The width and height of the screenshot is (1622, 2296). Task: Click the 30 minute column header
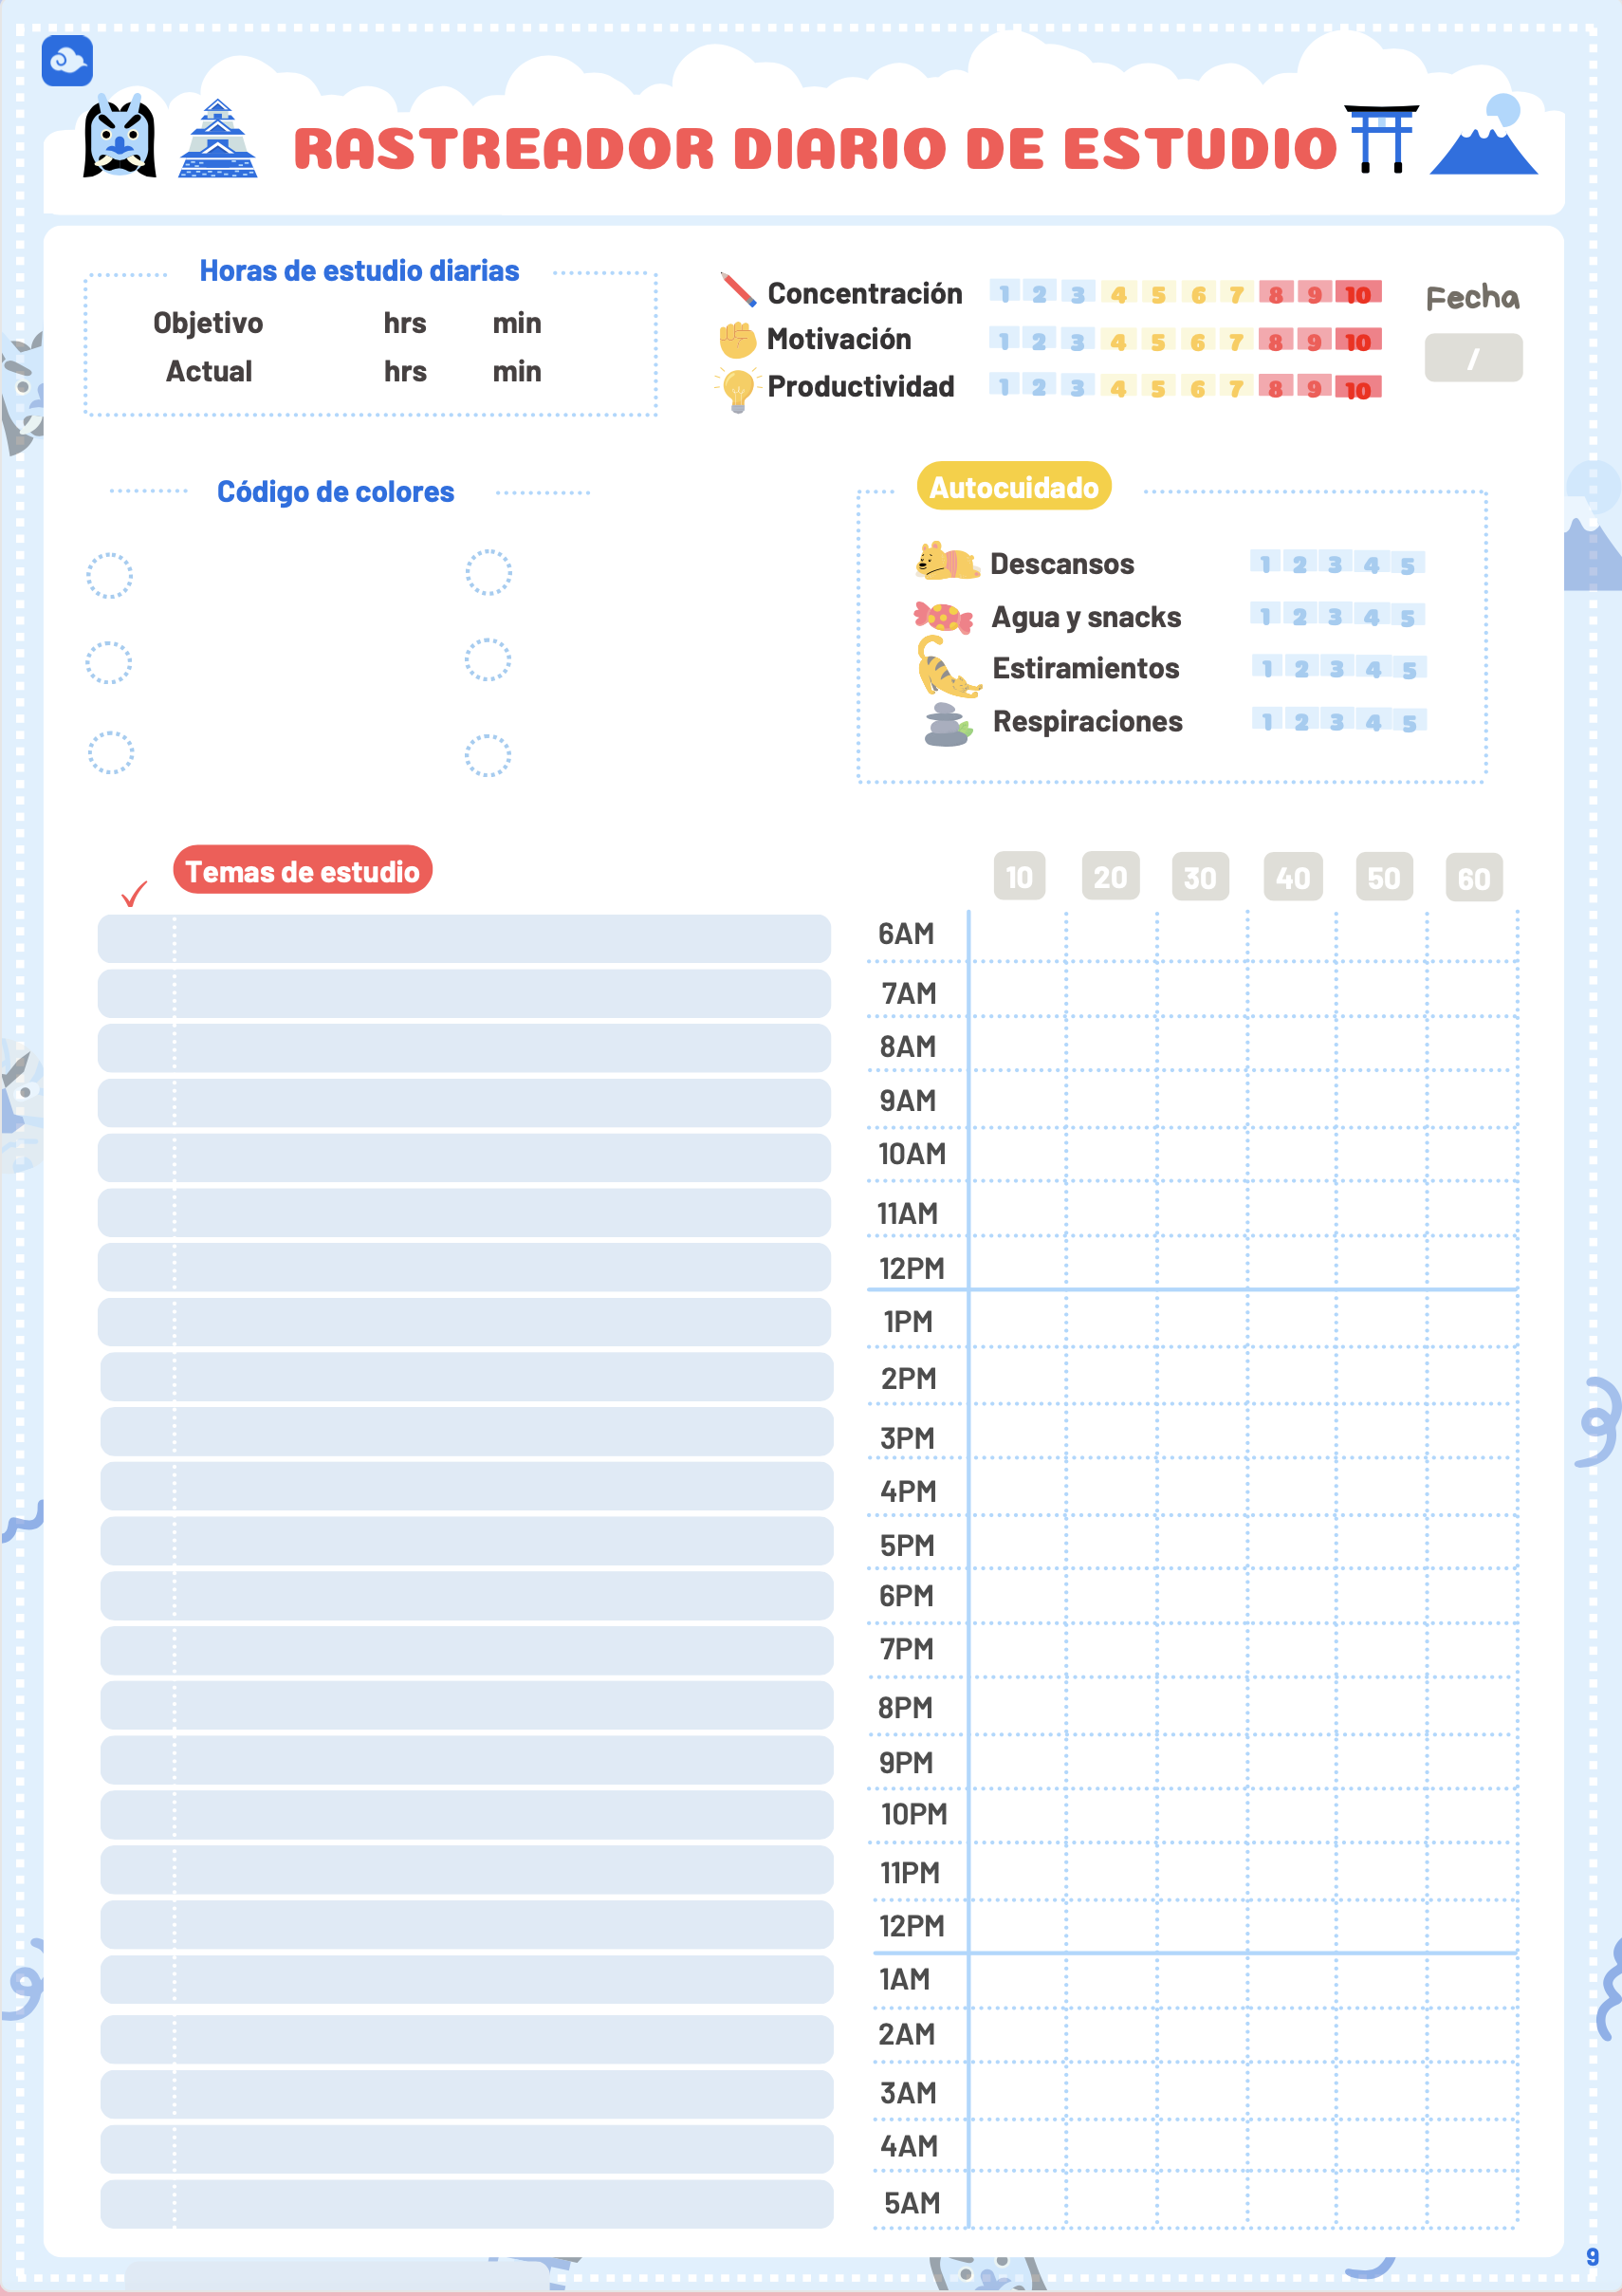[x=1199, y=877]
